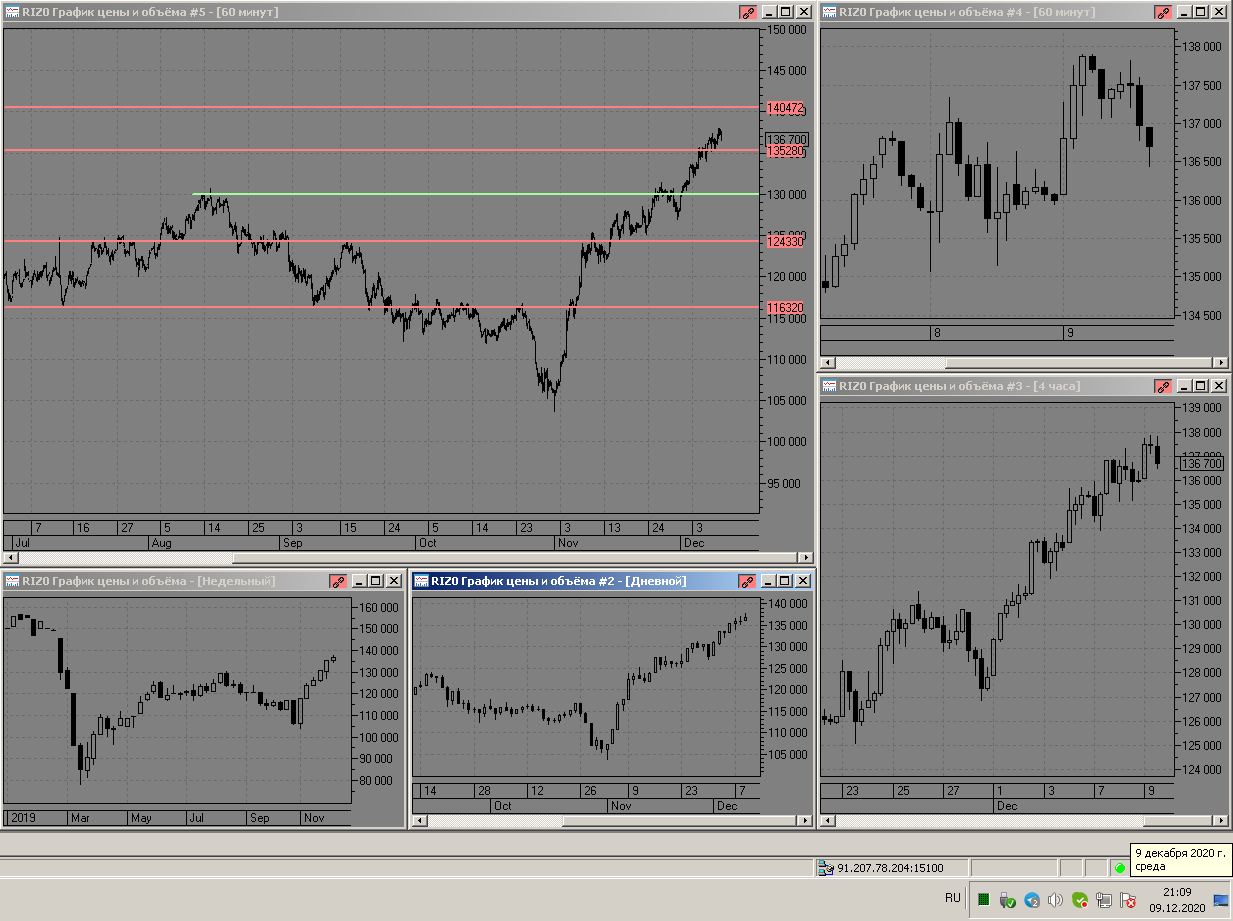Maximize the chart #4 window
The width and height of the screenshot is (1233, 921).
1200,13
